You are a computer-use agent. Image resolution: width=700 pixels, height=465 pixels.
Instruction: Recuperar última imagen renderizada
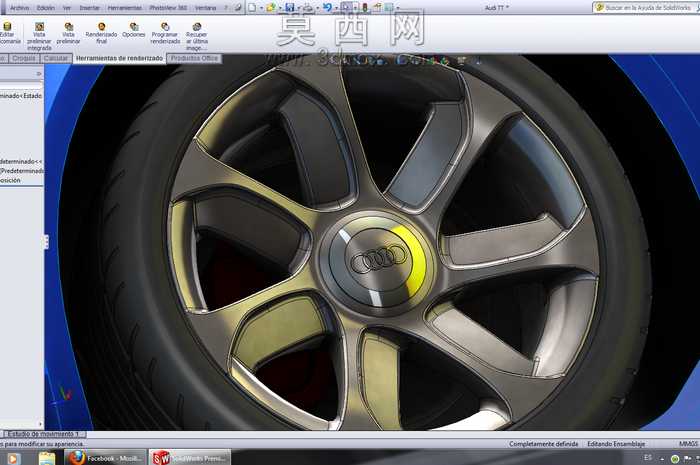click(196, 36)
